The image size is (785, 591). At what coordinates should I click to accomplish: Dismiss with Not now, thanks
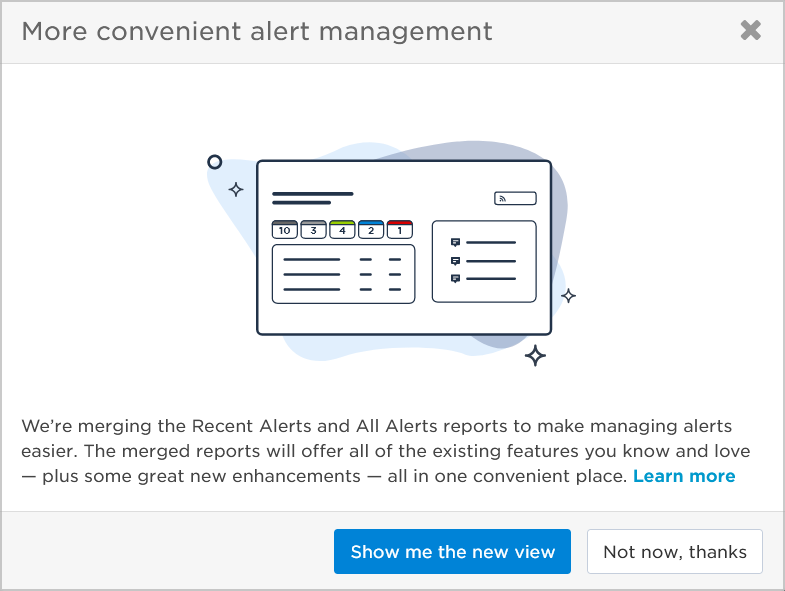pyautogui.click(x=674, y=551)
